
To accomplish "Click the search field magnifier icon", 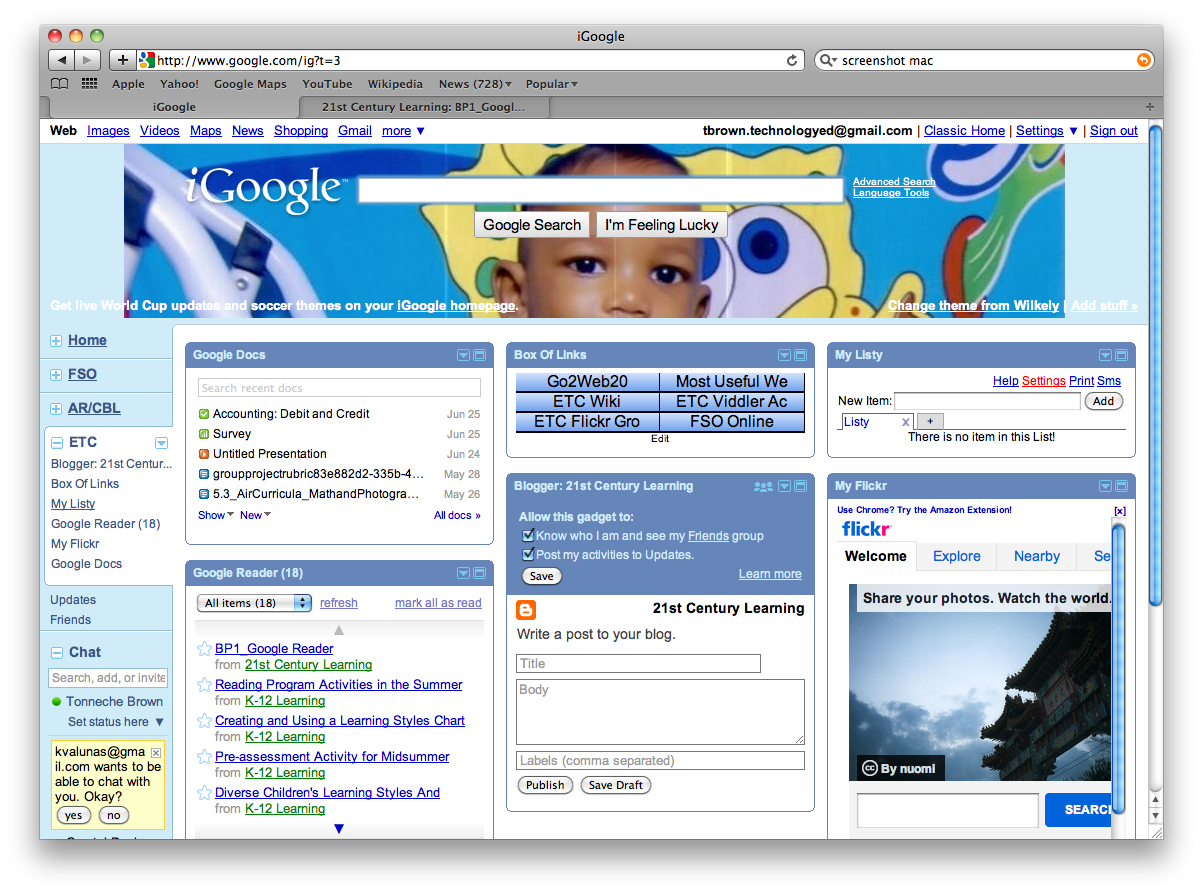I will pyautogui.click(x=827, y=60).
